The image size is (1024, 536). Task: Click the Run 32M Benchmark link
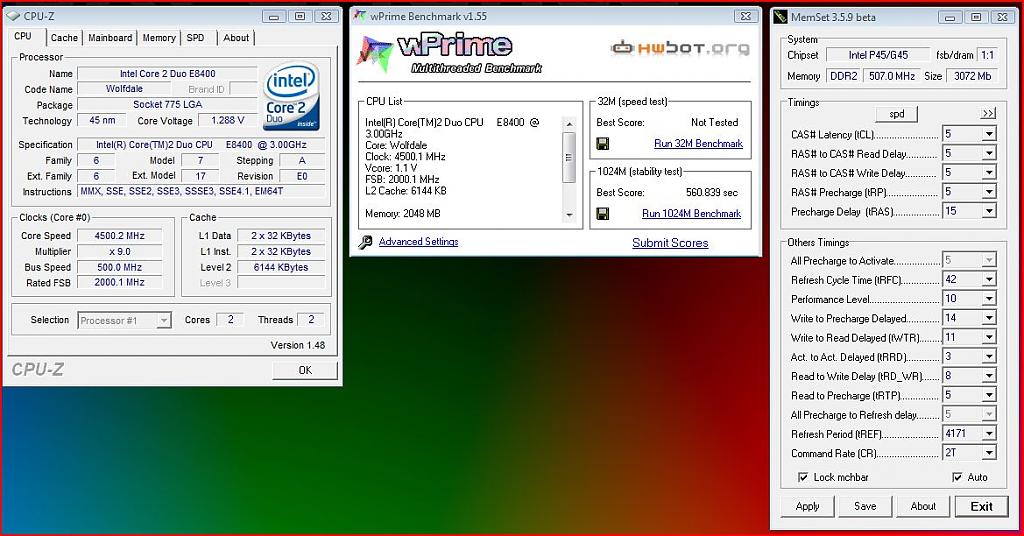tap(698, 144)
